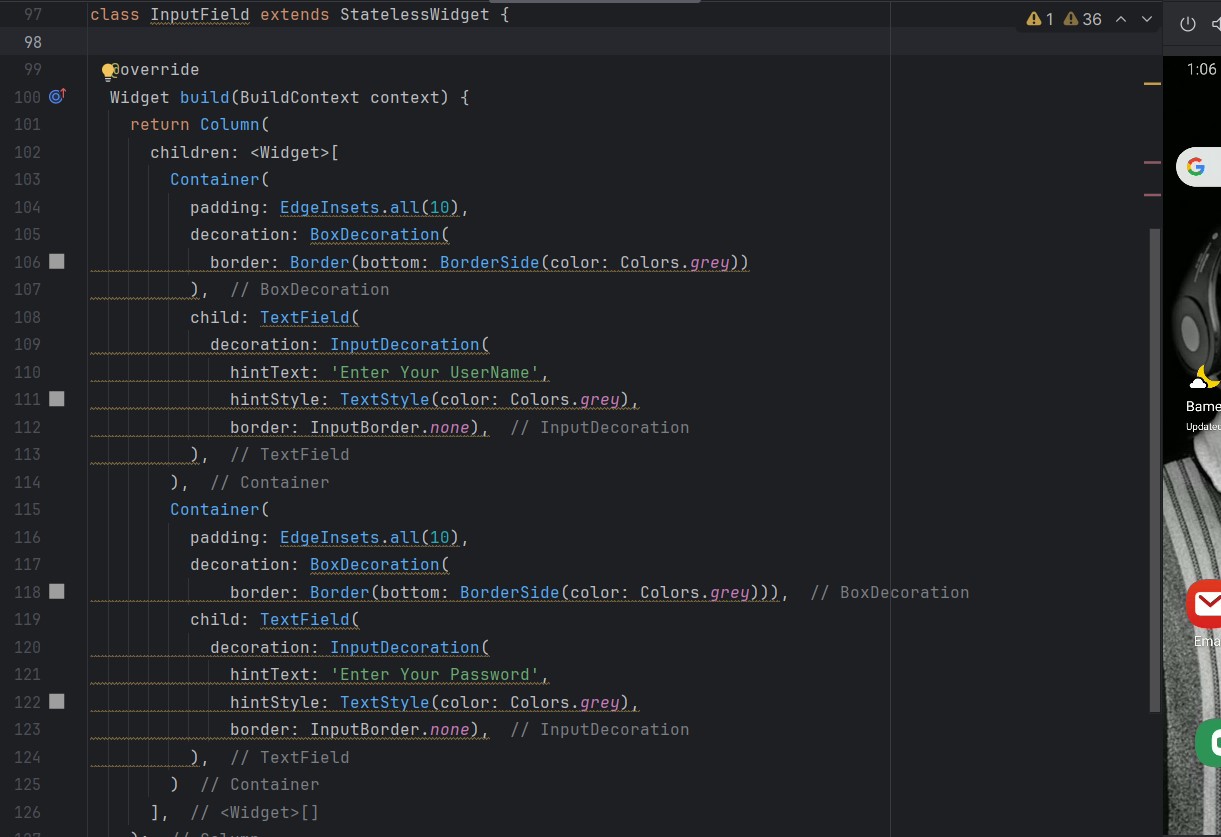The height and width of the screenshot is (837, 1221).
Task: Click the editor vertical scrollbar thumb
Action: [x=1156, y=470]
